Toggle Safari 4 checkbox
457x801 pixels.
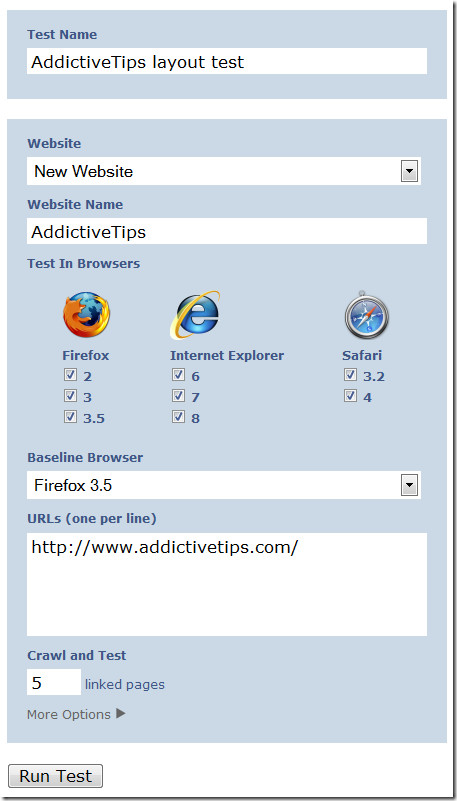[x=350, y=396]
